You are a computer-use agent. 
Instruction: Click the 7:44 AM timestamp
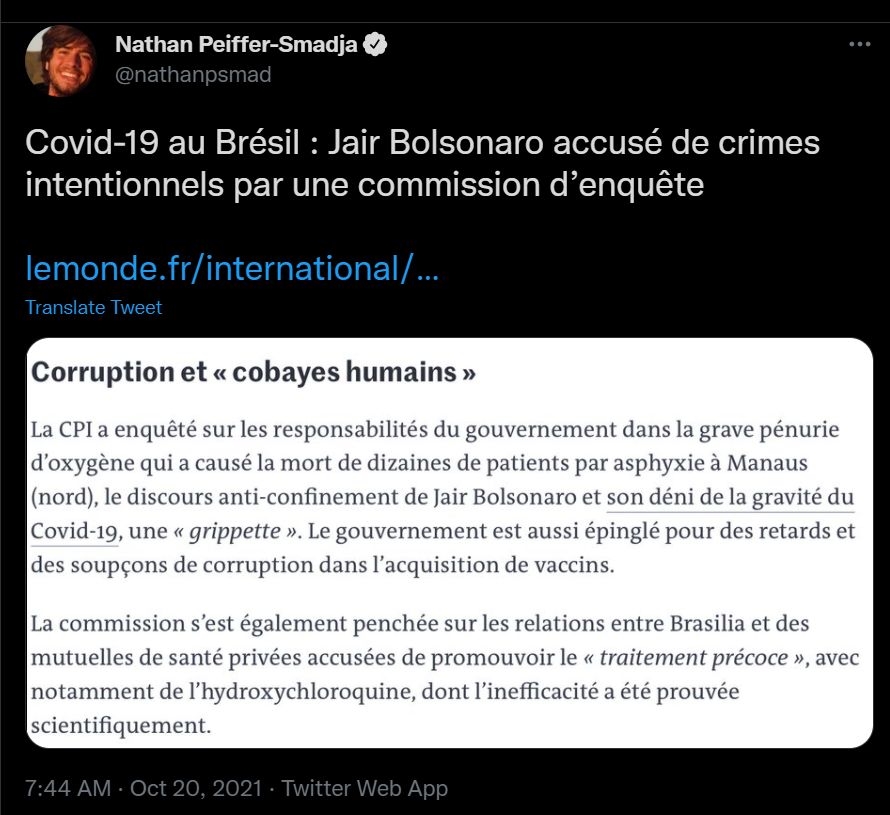click(68, 788)
